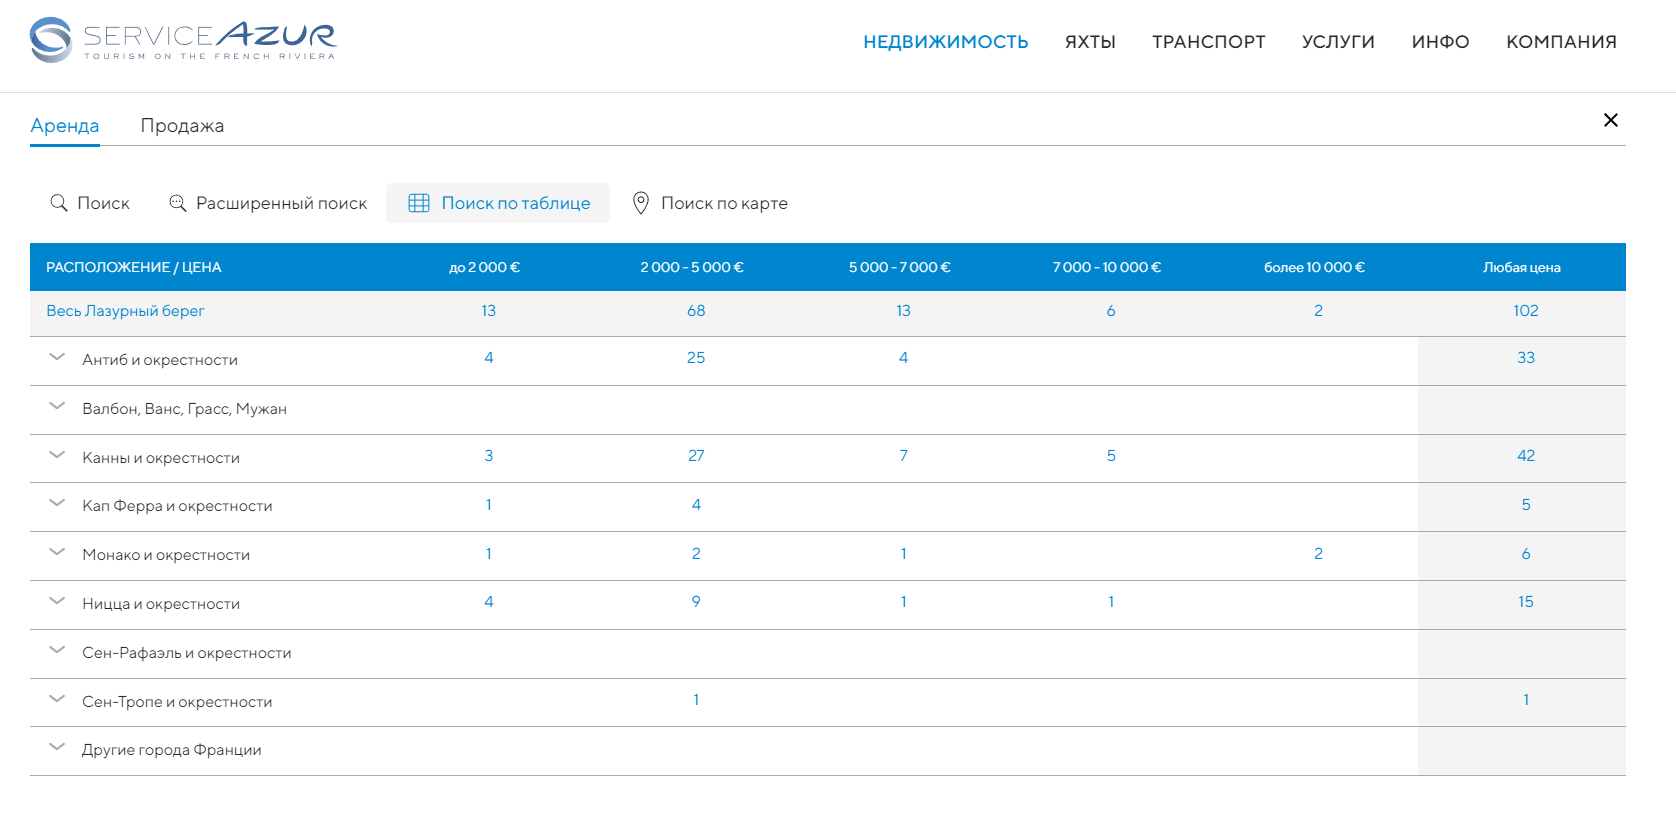Expand the Антиб и окрестности row
Viewport: 1676px width, 815px height.
coord(57,358)
